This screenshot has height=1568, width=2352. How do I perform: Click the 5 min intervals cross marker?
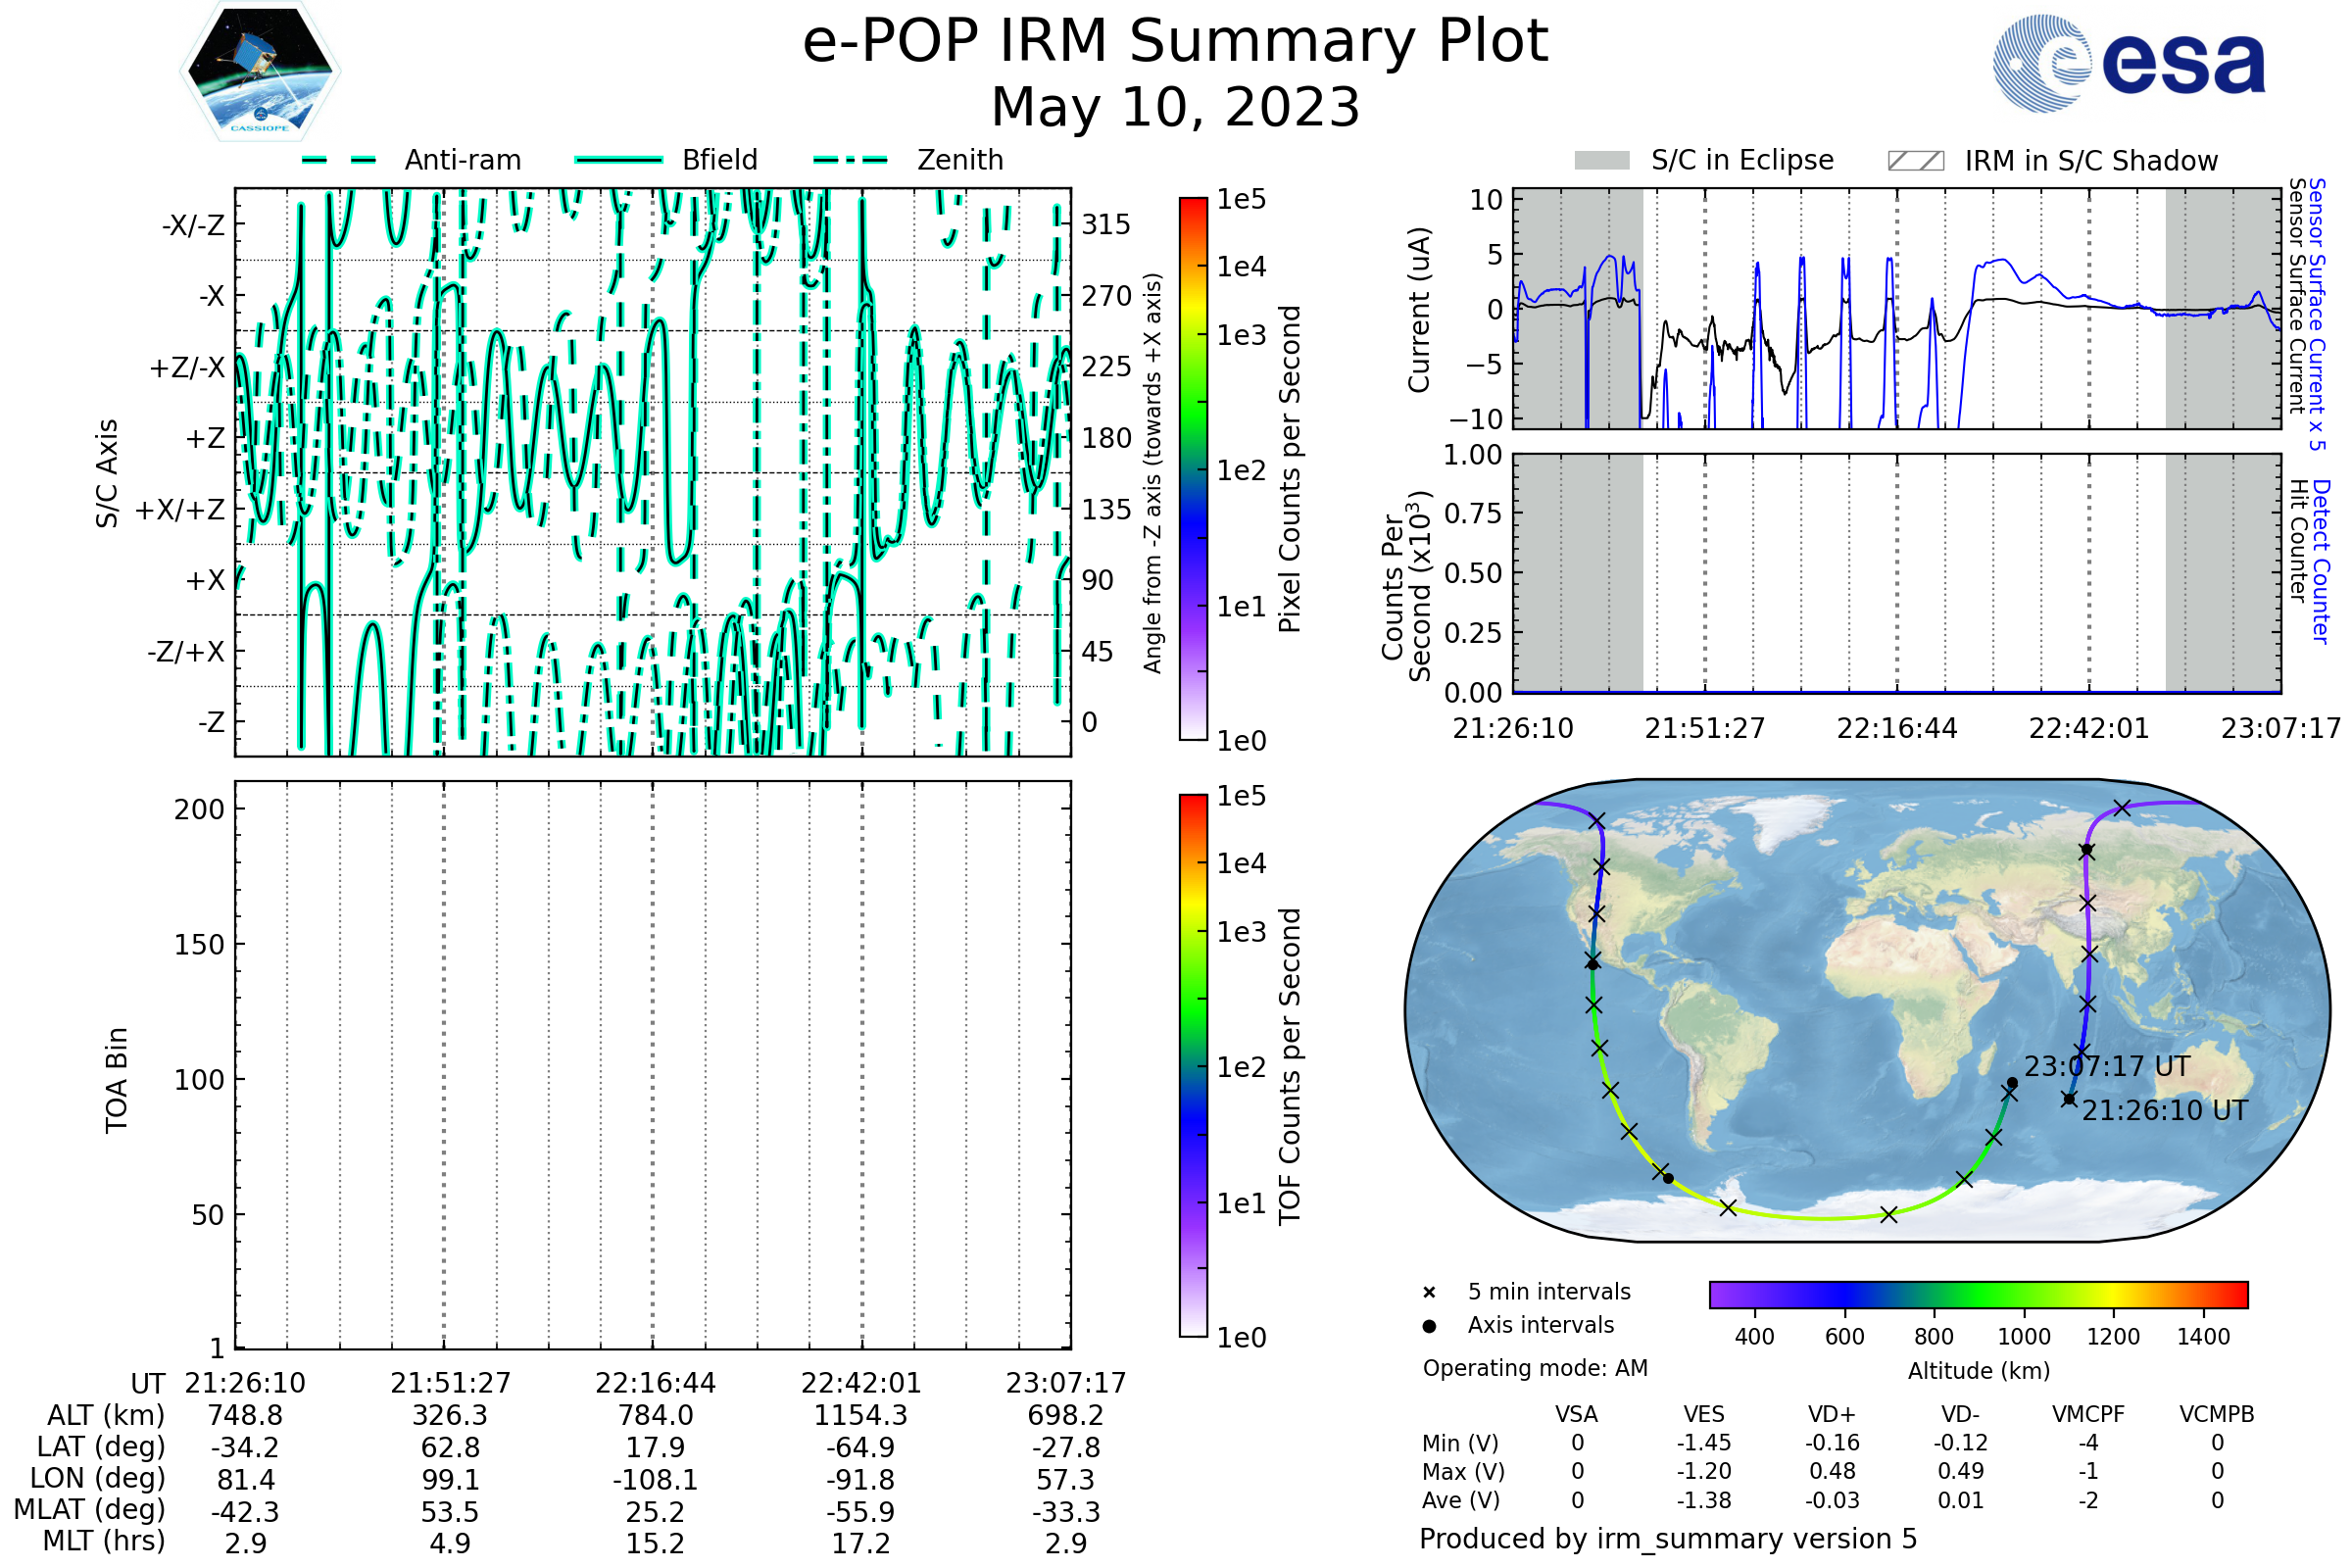pyautogui.click(x=1429, y=1293)
